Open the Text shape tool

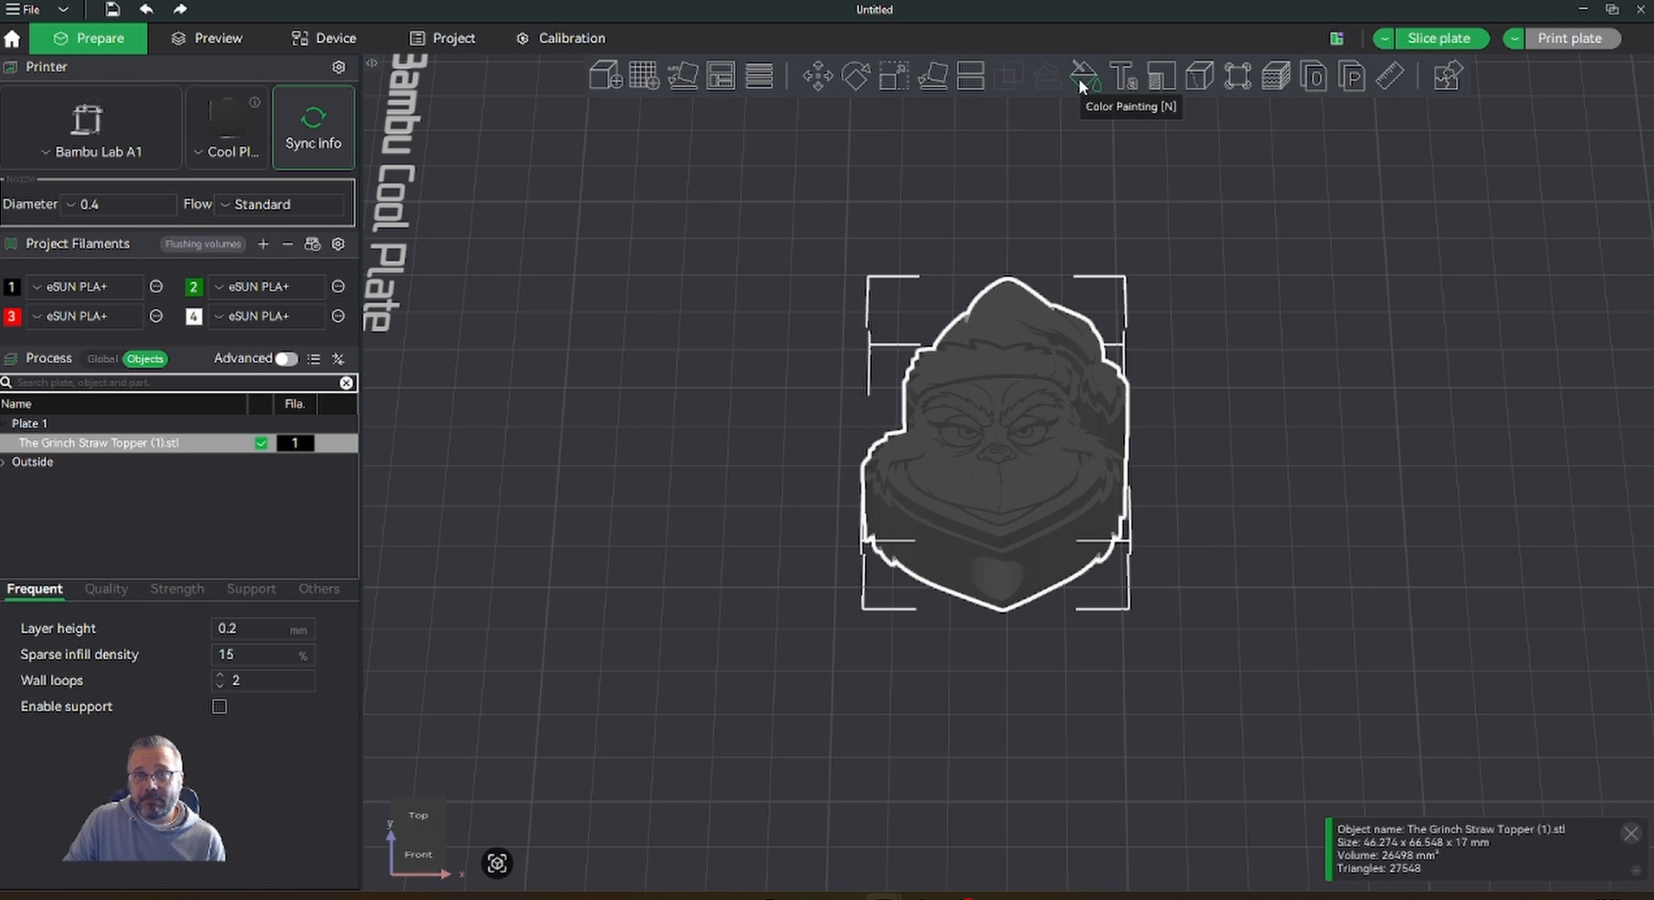click(x=1123, y=76)
